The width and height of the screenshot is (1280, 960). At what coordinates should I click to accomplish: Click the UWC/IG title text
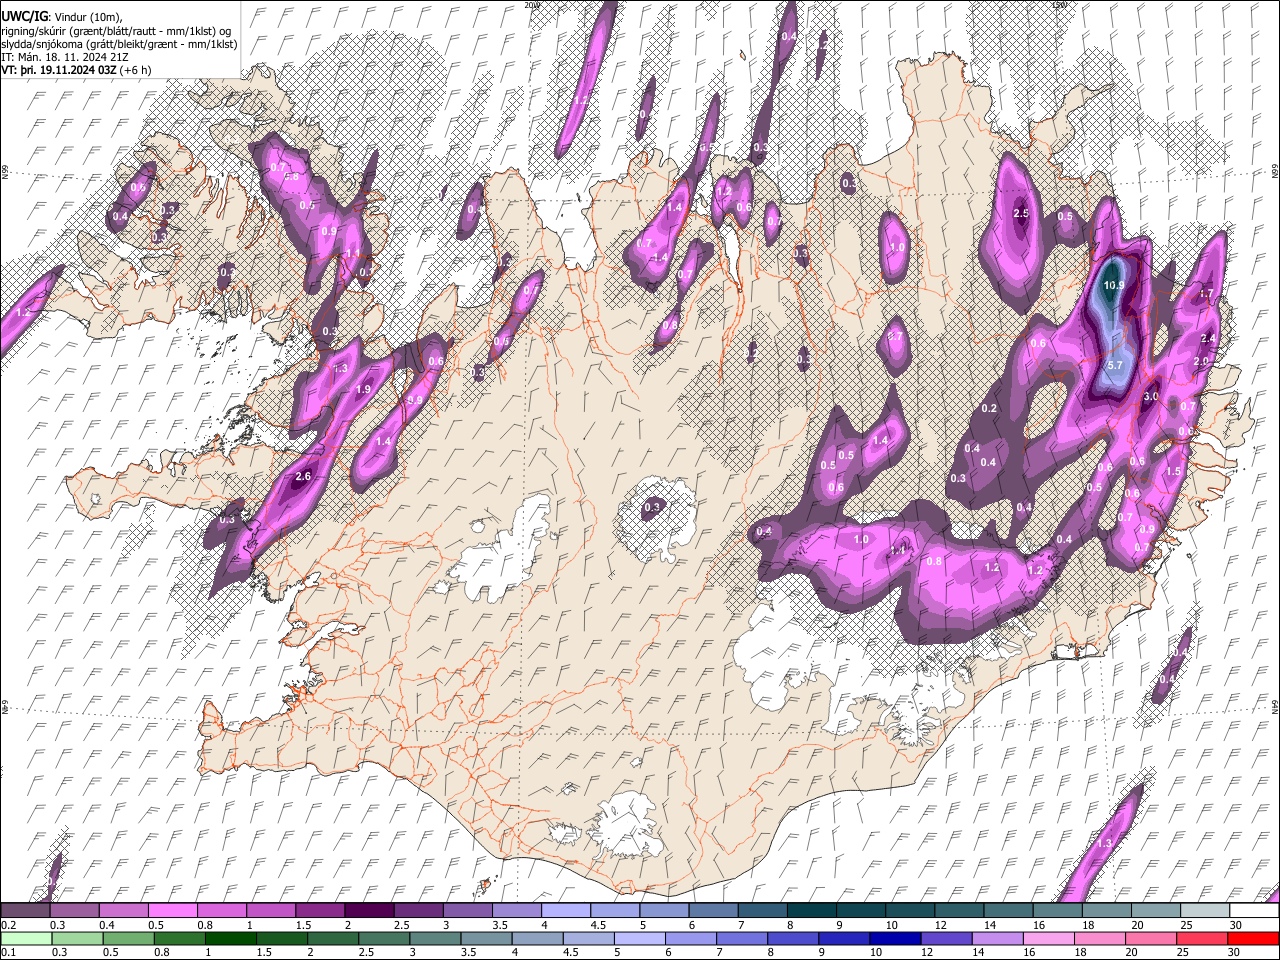pos(23,17)
